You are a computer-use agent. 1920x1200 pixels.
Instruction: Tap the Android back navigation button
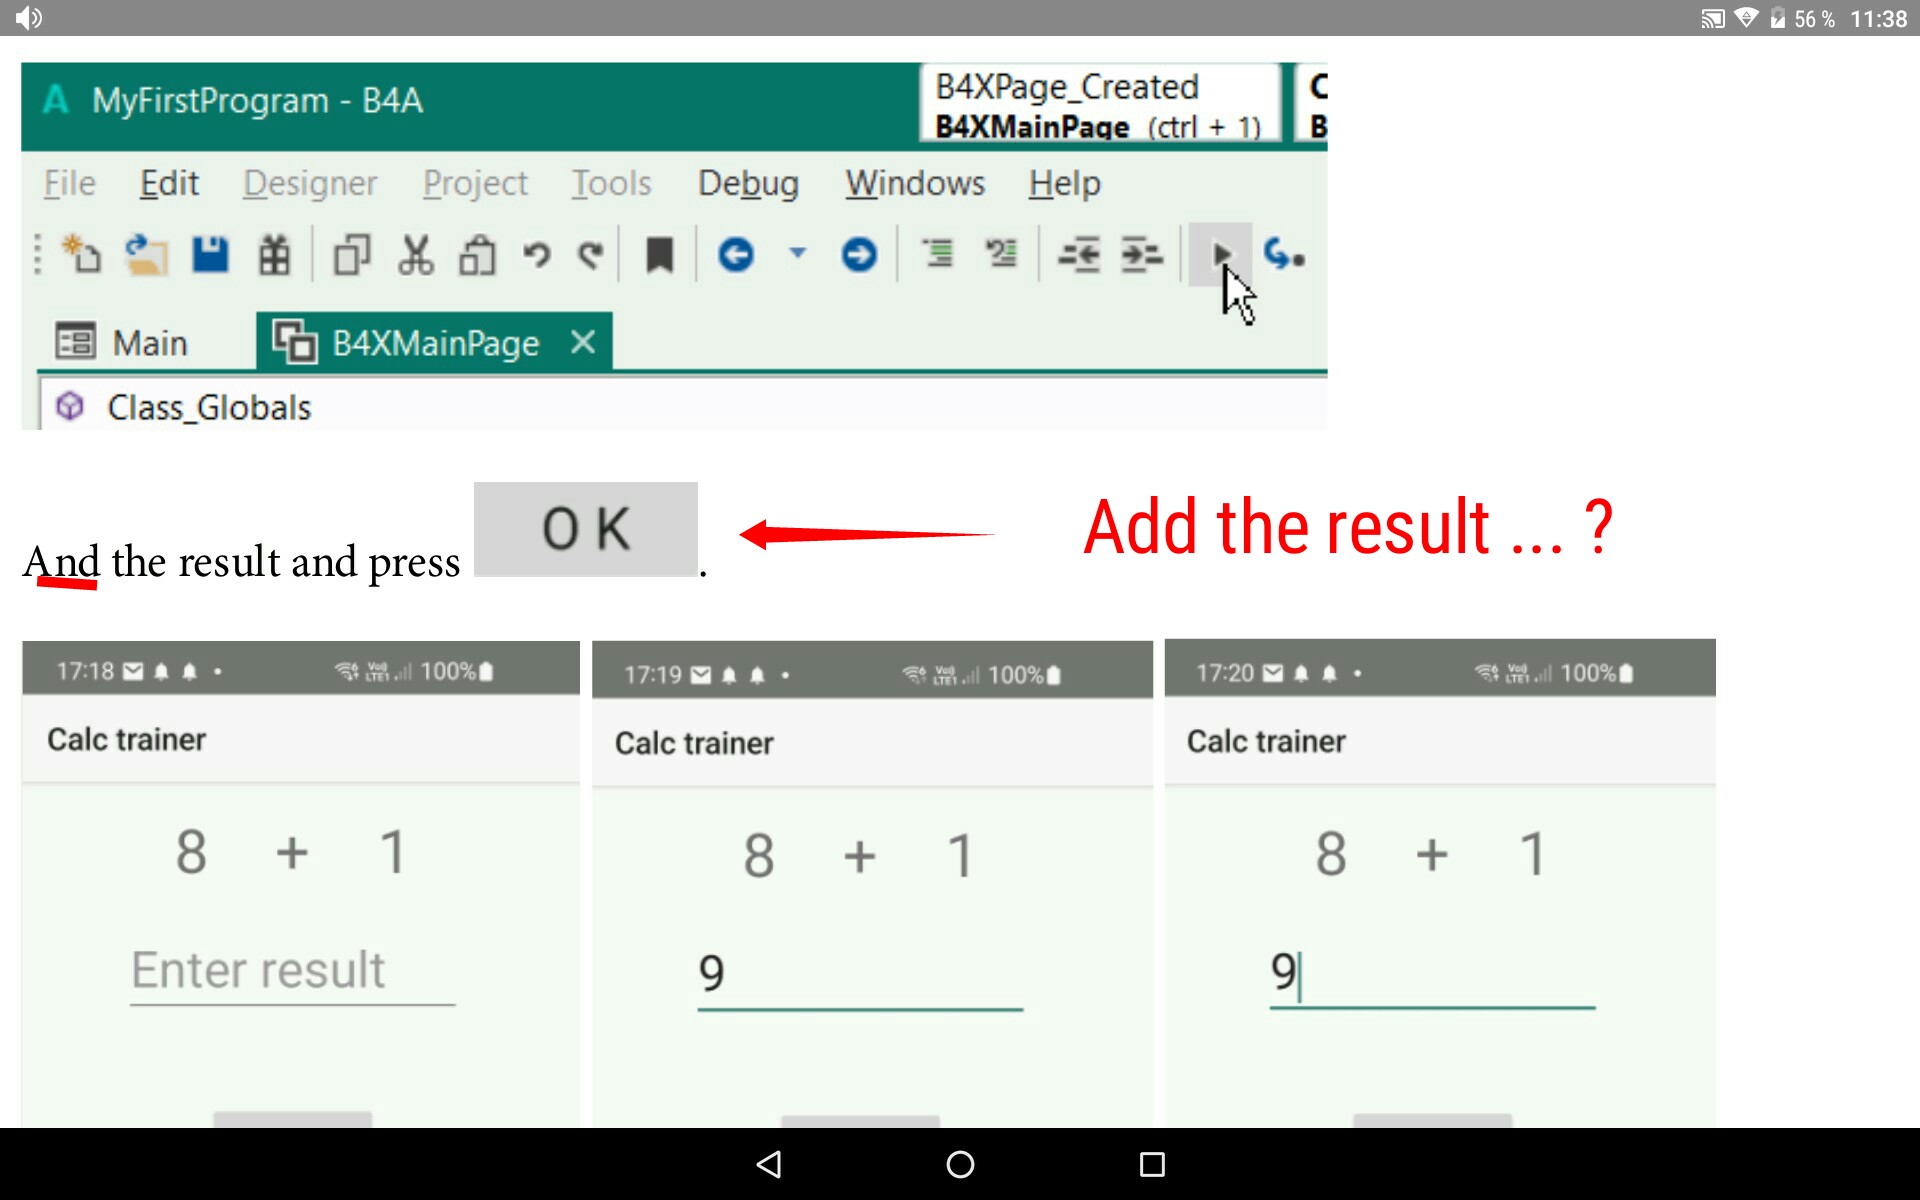click(x=768, y=1164)
